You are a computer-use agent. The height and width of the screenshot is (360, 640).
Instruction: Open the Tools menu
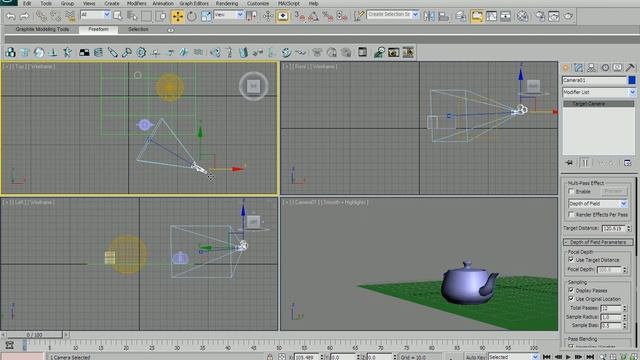point(46,3)
